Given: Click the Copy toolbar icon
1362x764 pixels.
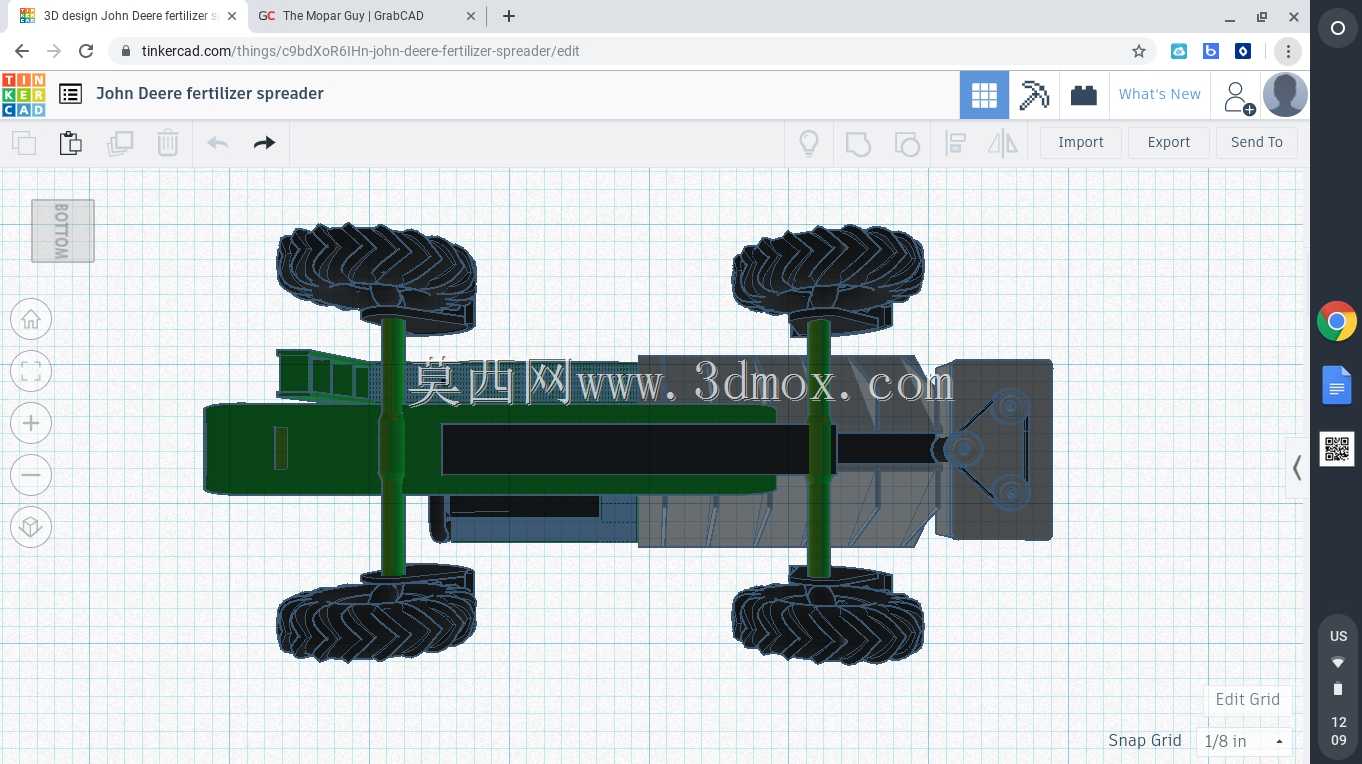Looking at the screenshot, I should (x=24, y=143).
